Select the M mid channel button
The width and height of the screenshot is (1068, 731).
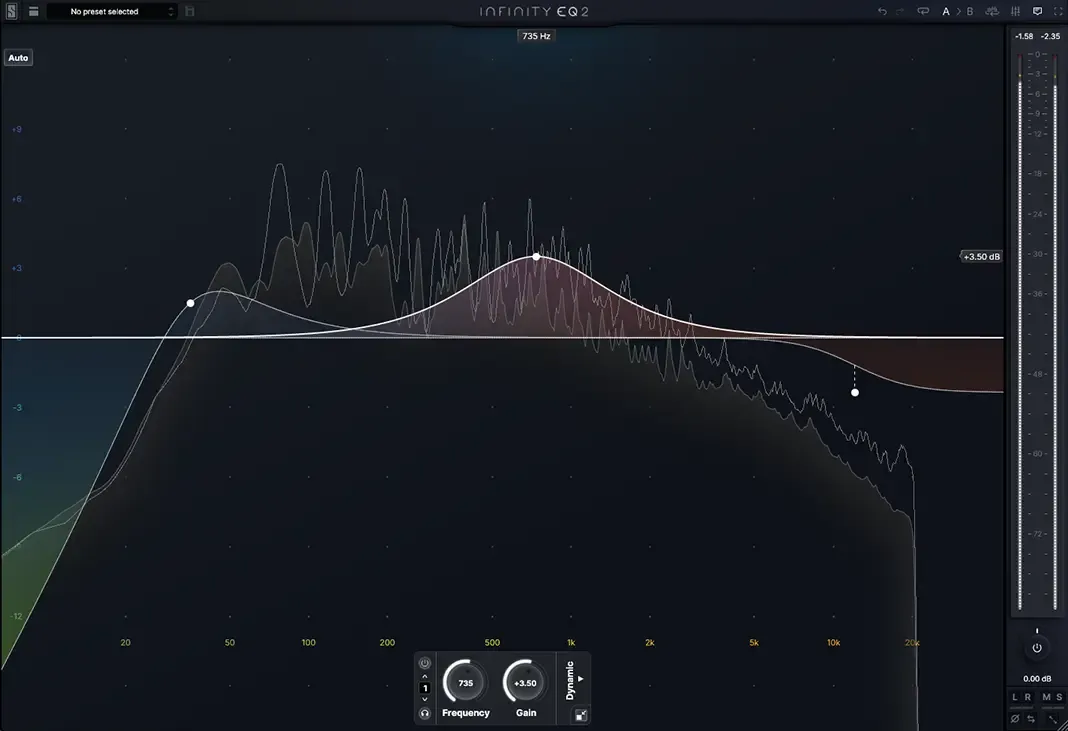1046,697
